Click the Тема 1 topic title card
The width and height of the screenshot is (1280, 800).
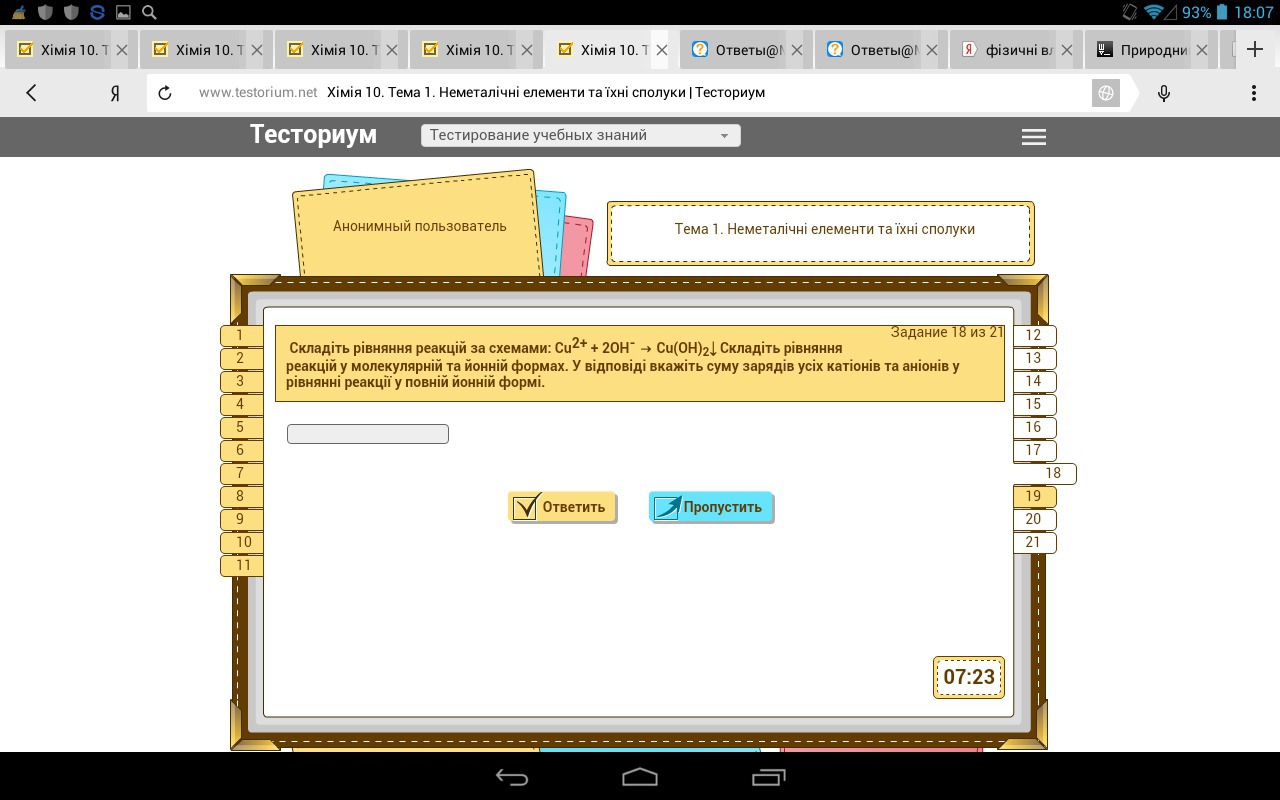(822, 232)
